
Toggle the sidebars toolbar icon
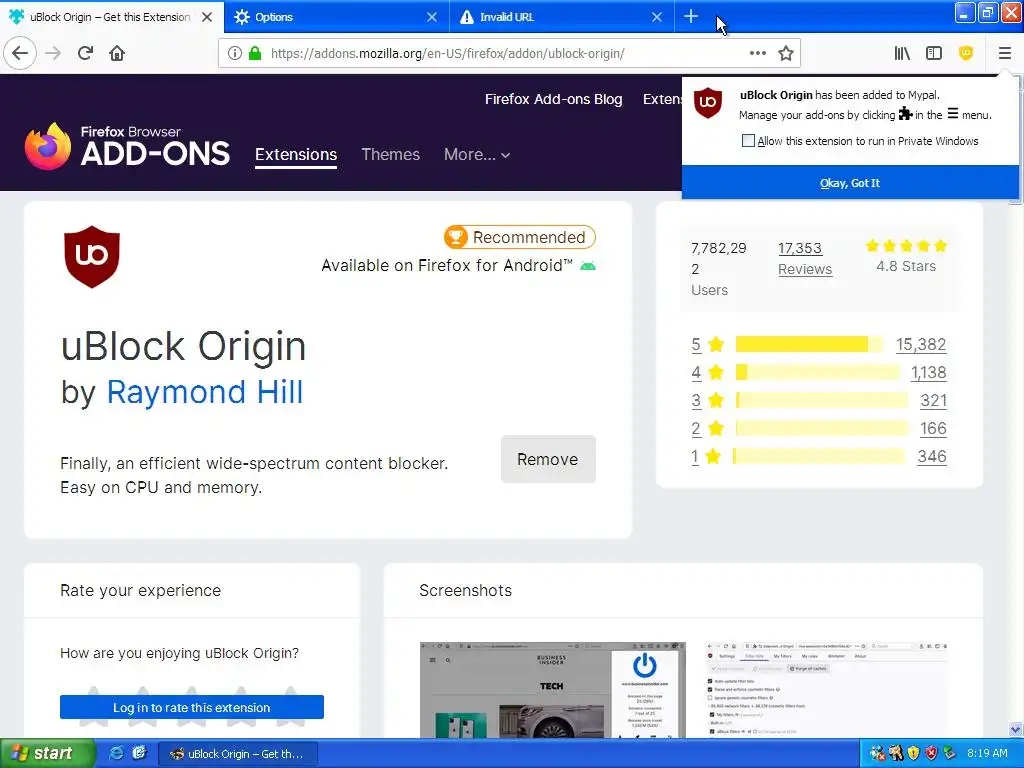[x=934, y=53]
